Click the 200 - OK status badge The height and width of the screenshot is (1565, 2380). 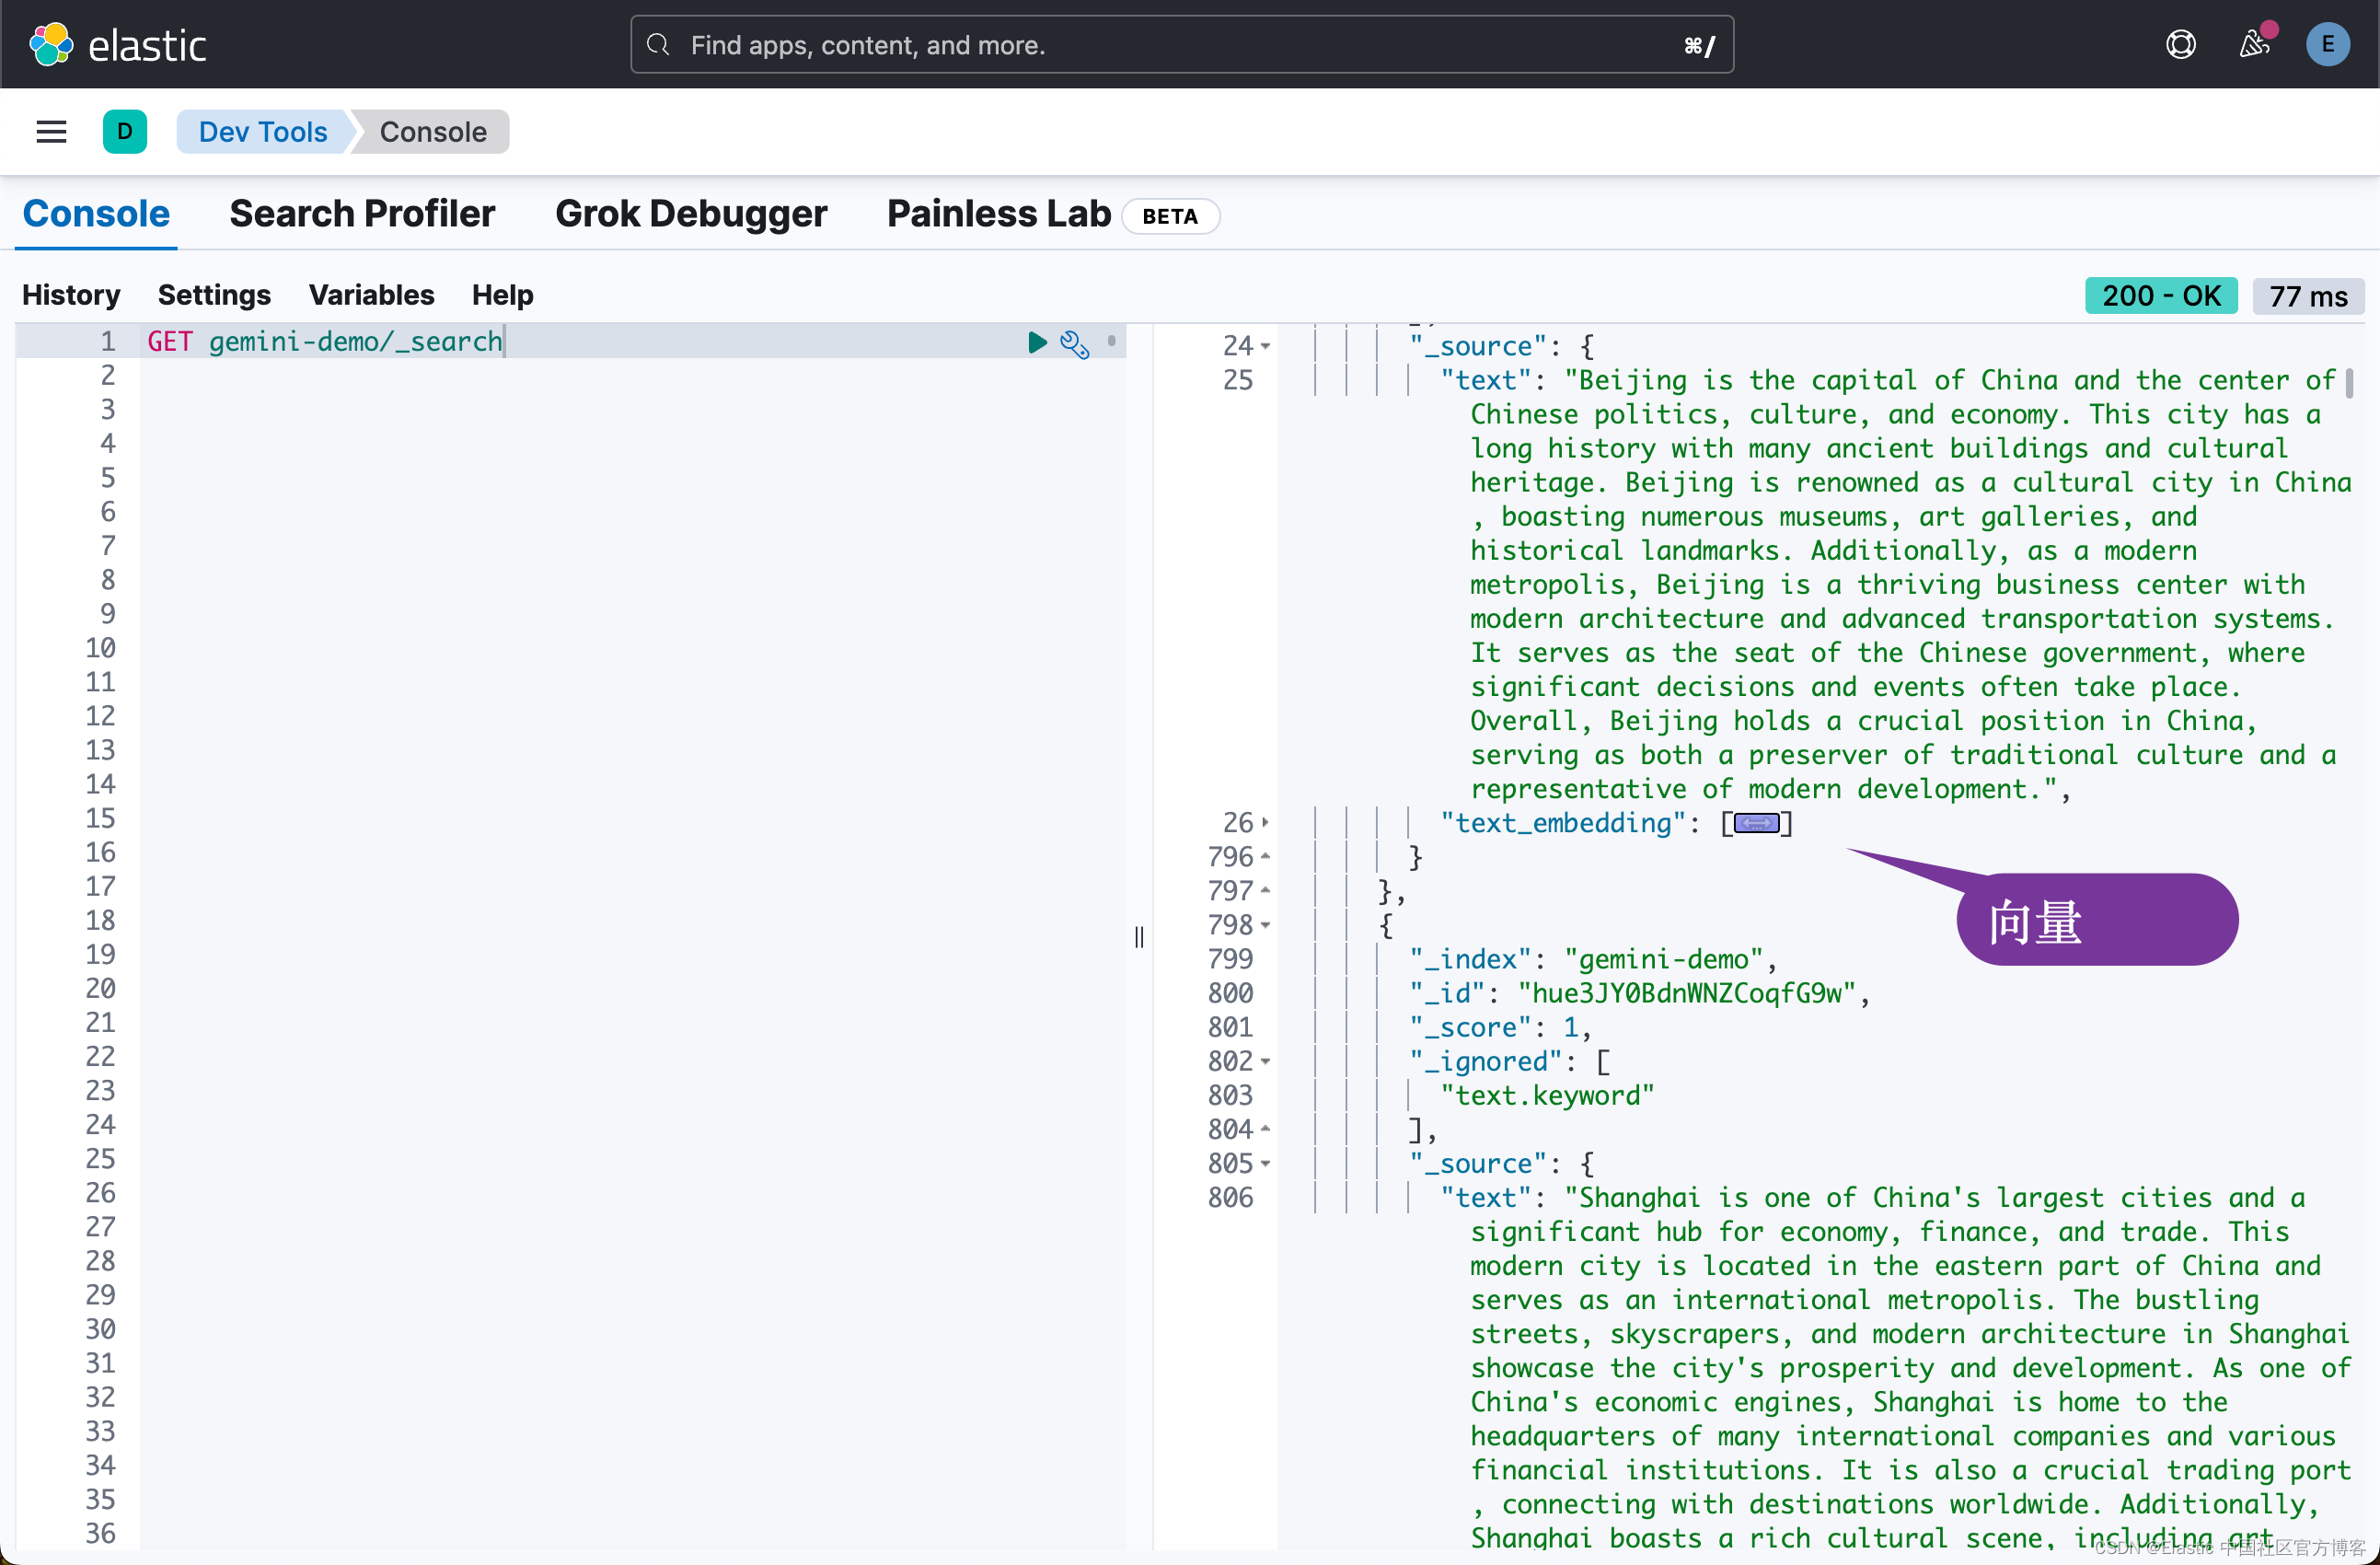pyautogui.click(x=2161, y=295)
